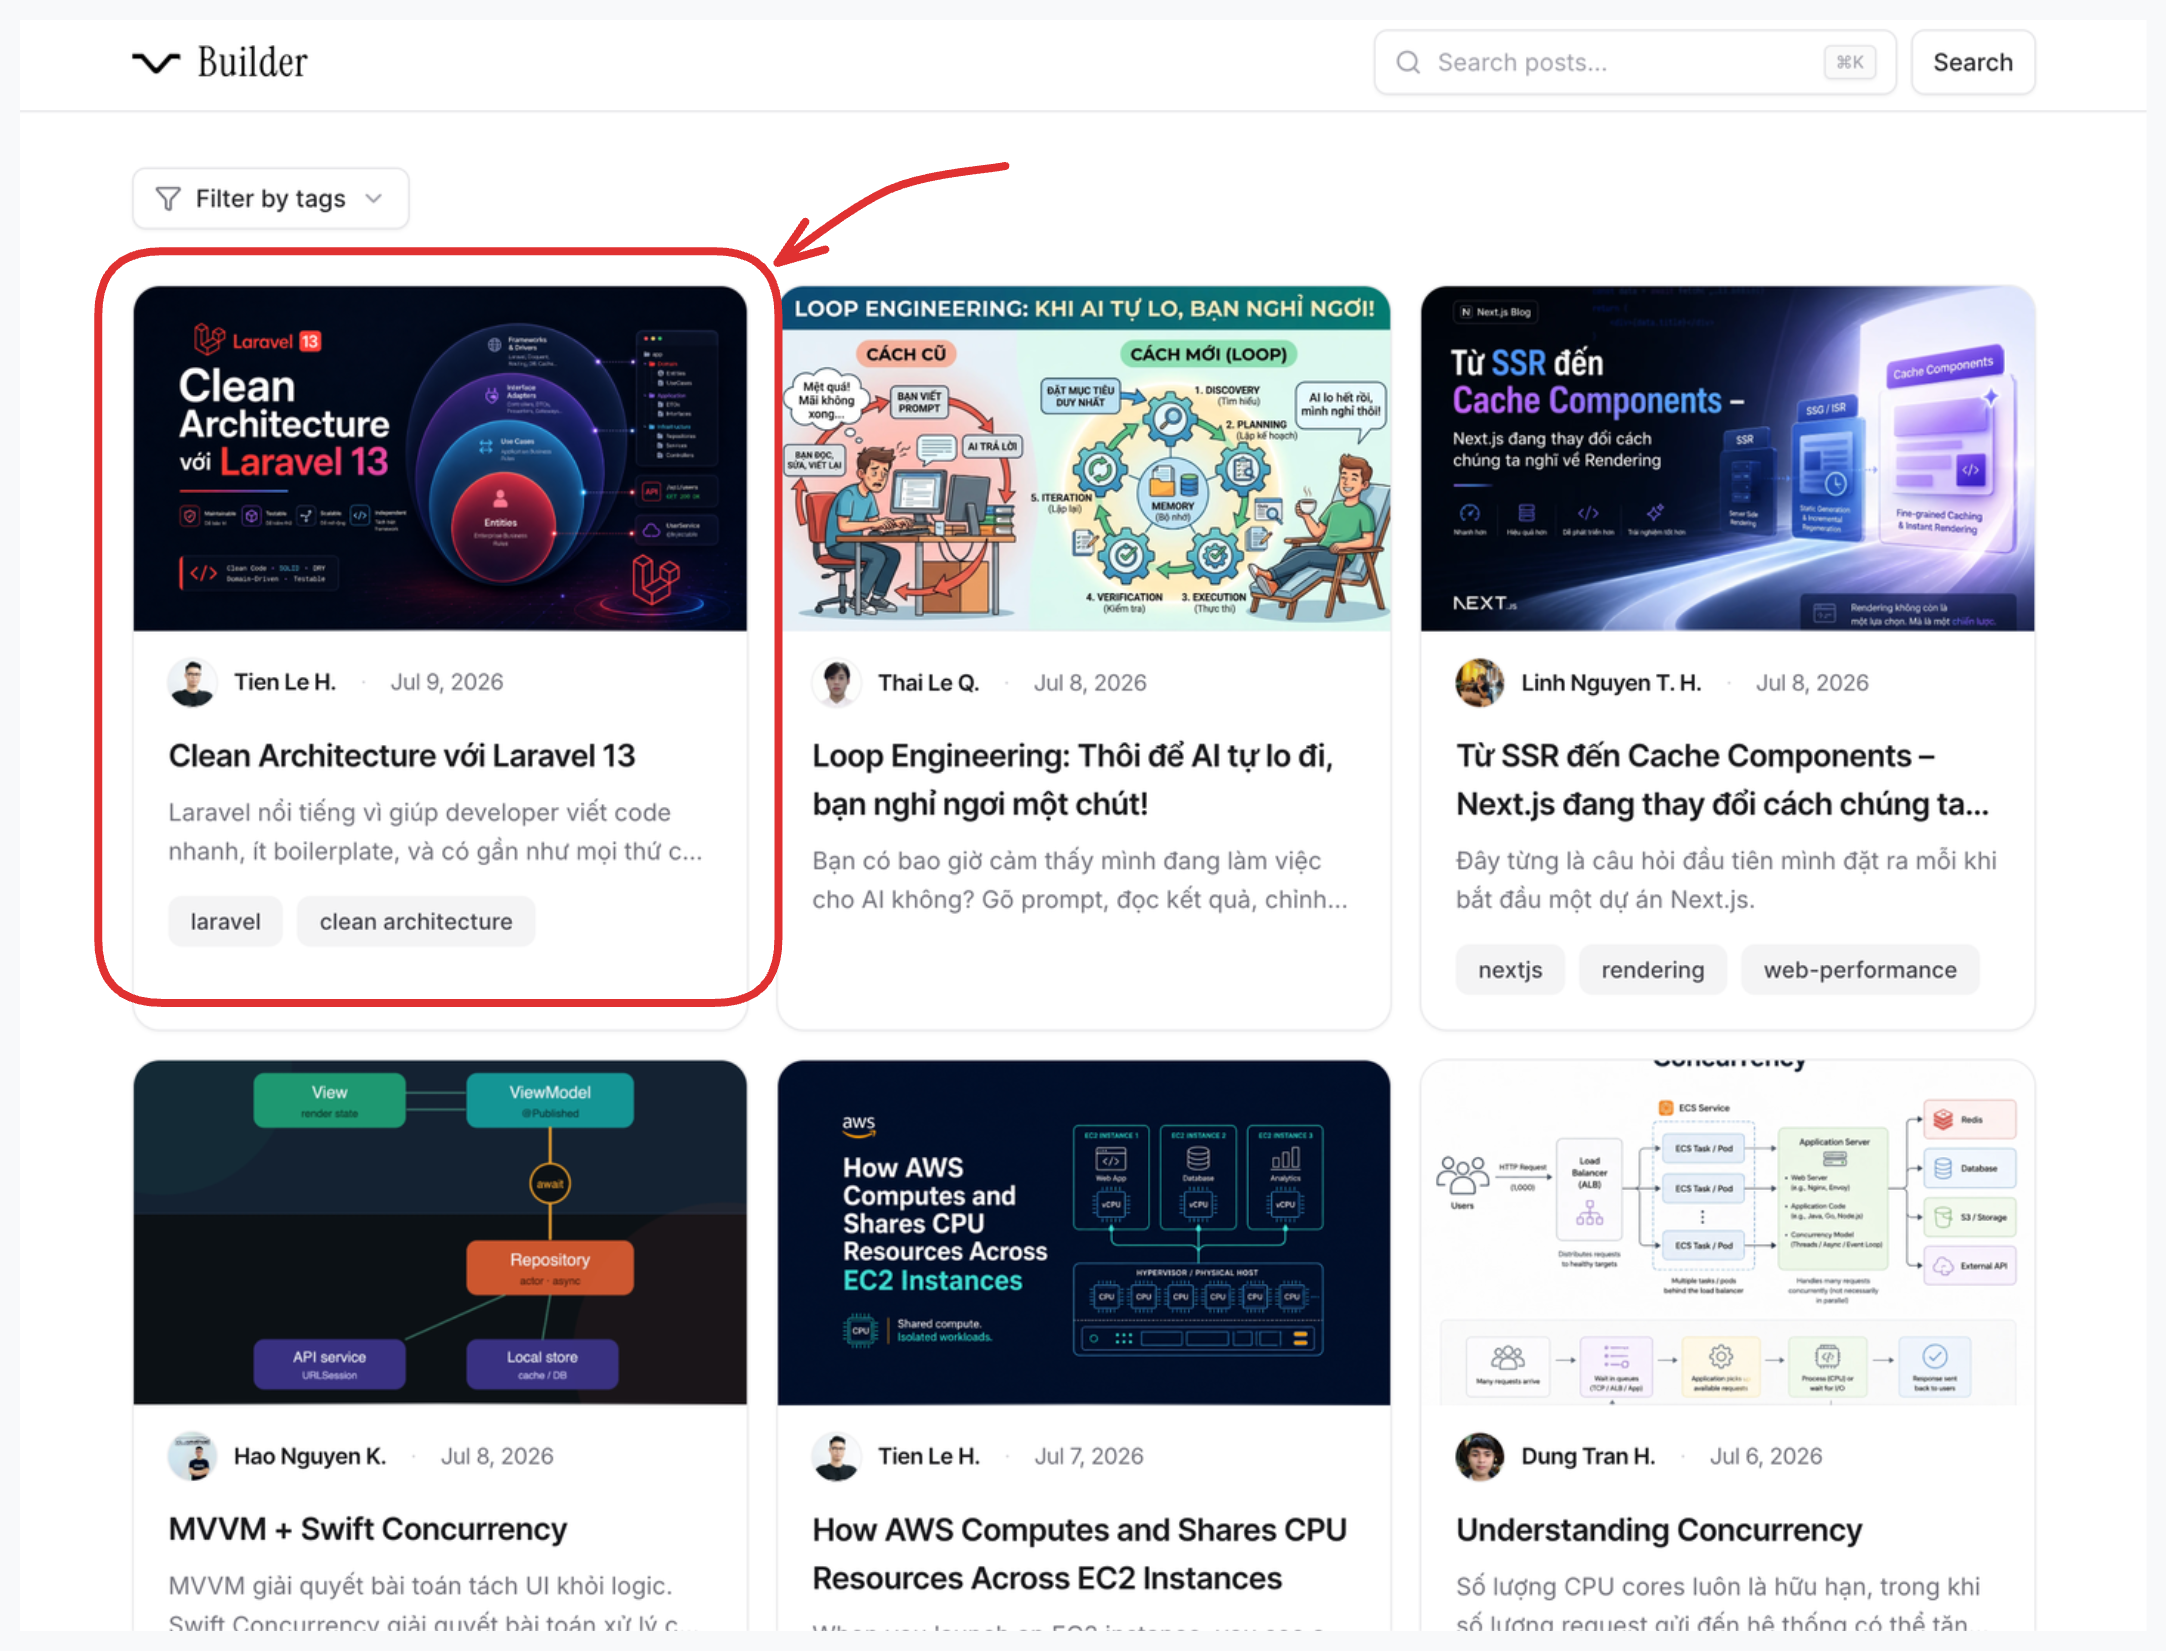This screenshot has width=2166, height=1651.
Task: Select the rendering tag
Action: pos(1653,970)
